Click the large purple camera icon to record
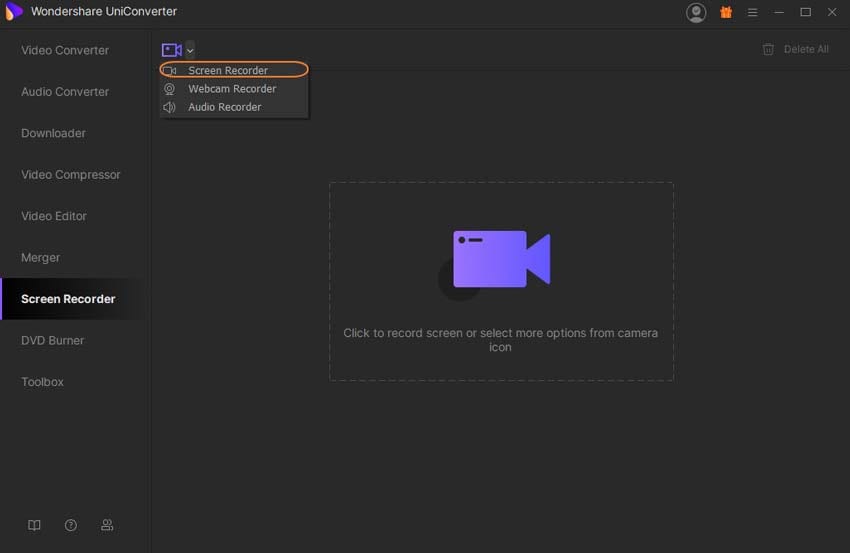The image size is (850, 553). (x=501, y=259)
